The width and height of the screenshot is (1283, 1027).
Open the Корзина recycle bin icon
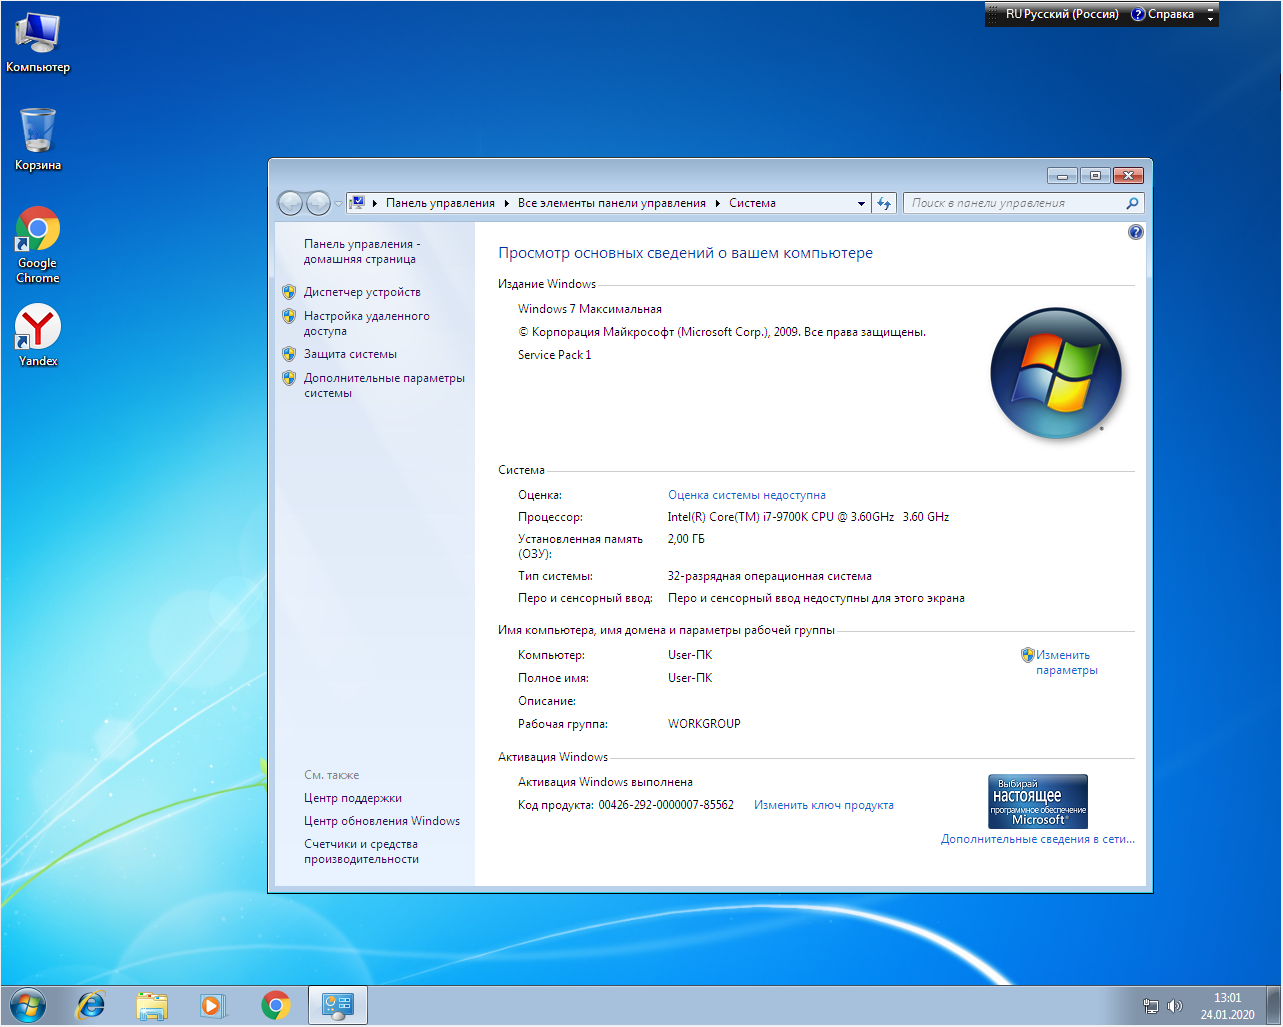pos(38,139)
